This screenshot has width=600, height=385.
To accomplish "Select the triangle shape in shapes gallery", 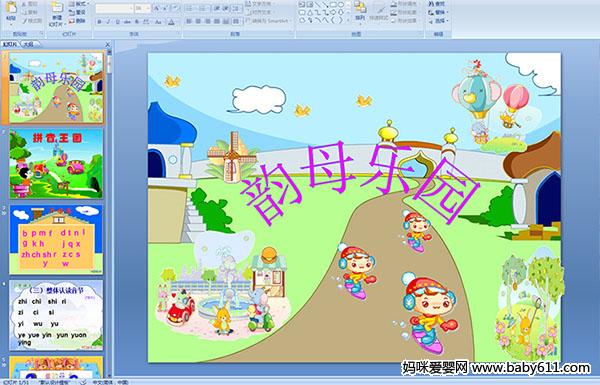I will tap(310, 13).
